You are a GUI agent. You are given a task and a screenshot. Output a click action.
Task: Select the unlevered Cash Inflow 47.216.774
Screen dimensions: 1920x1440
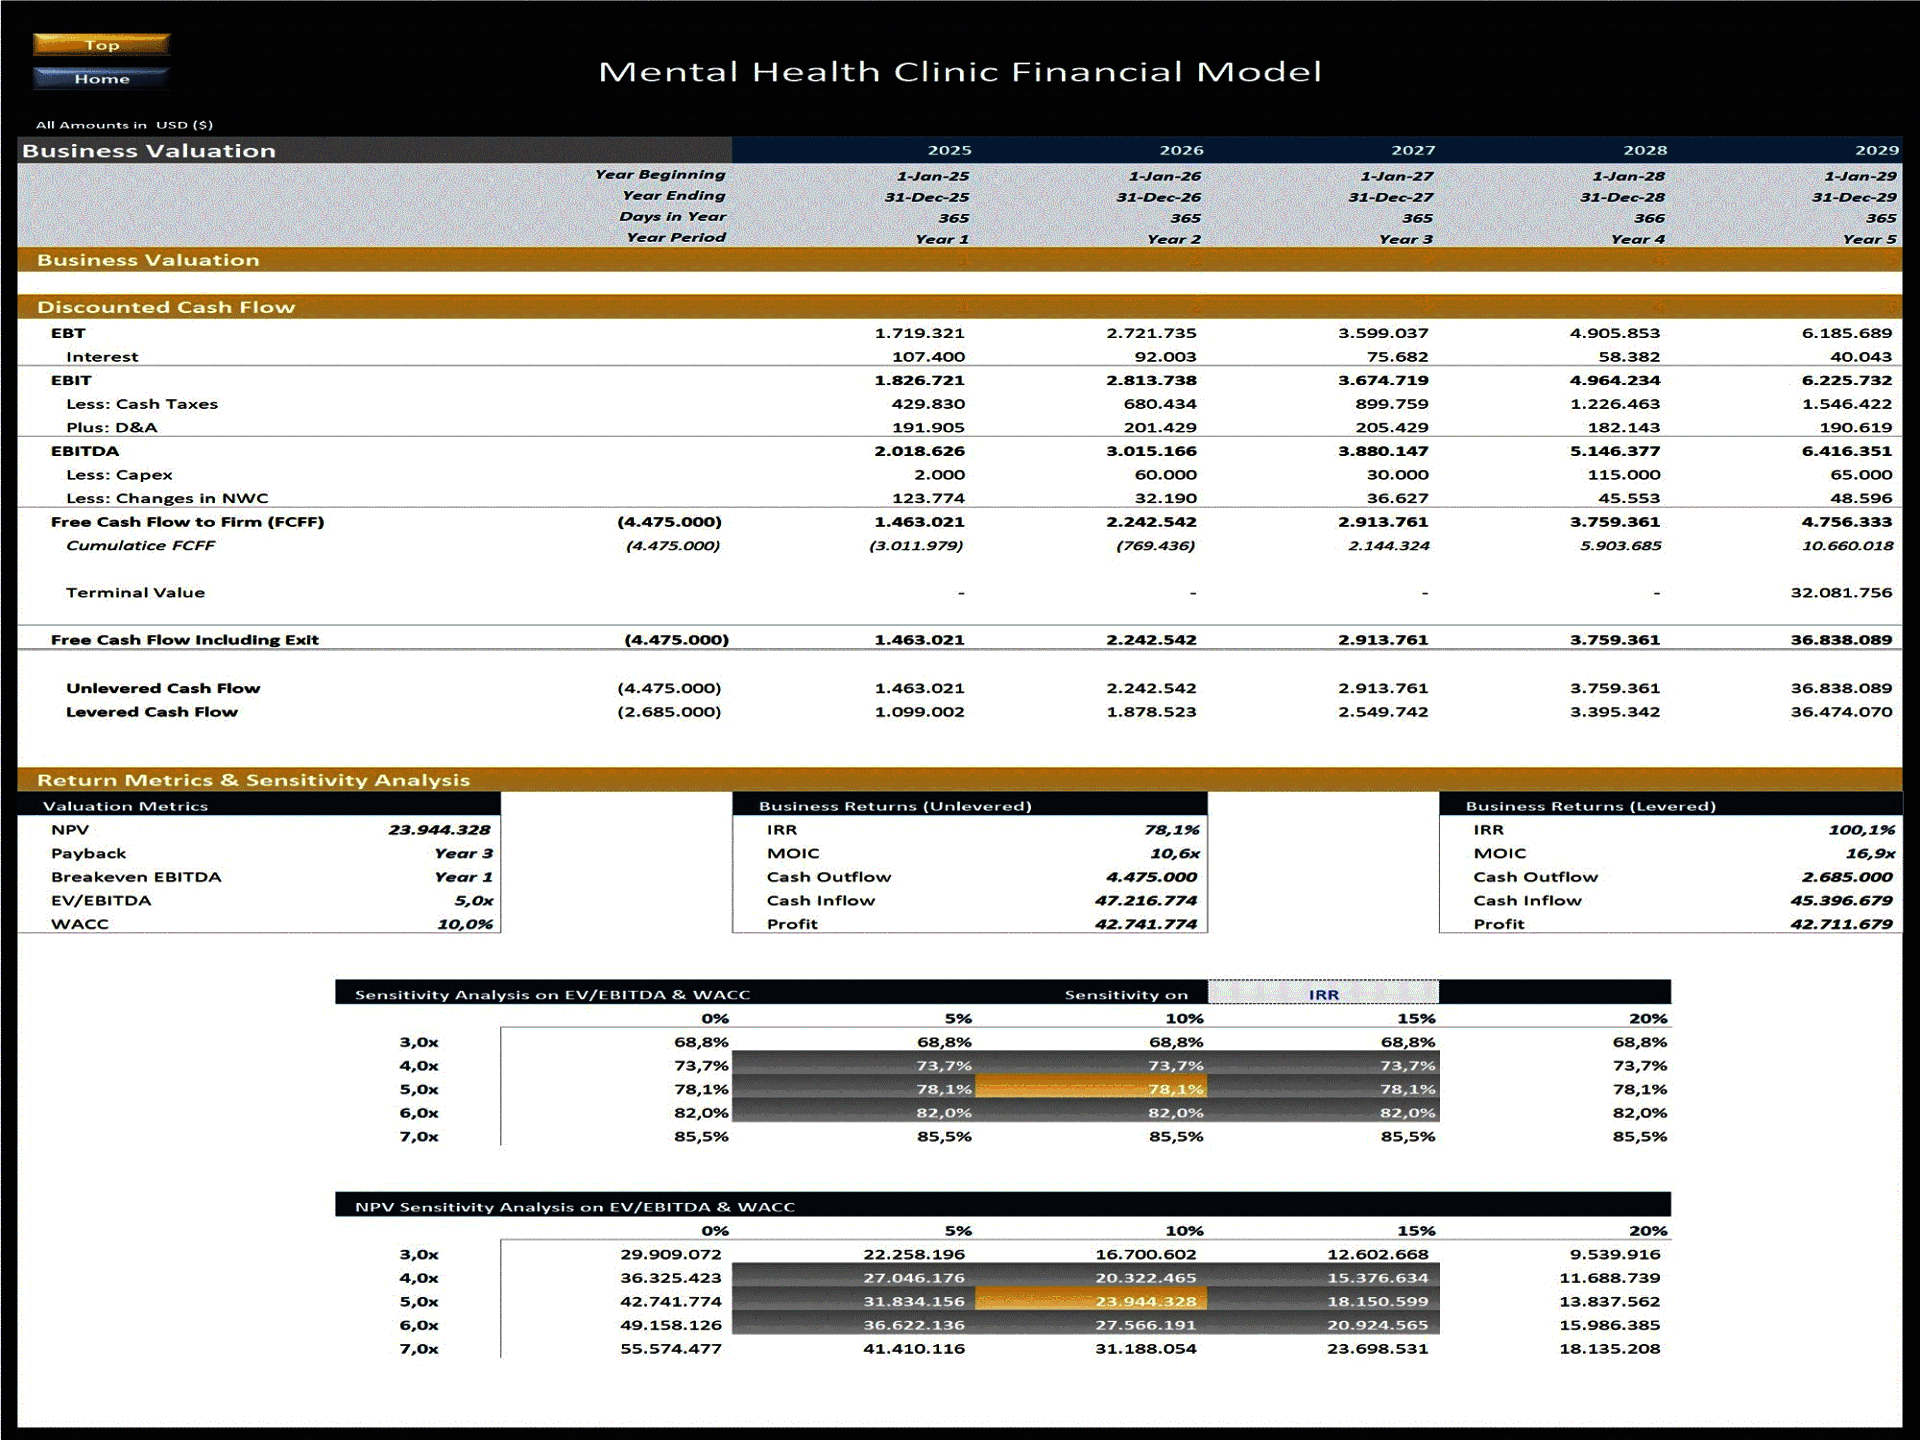click(1145, 900)
